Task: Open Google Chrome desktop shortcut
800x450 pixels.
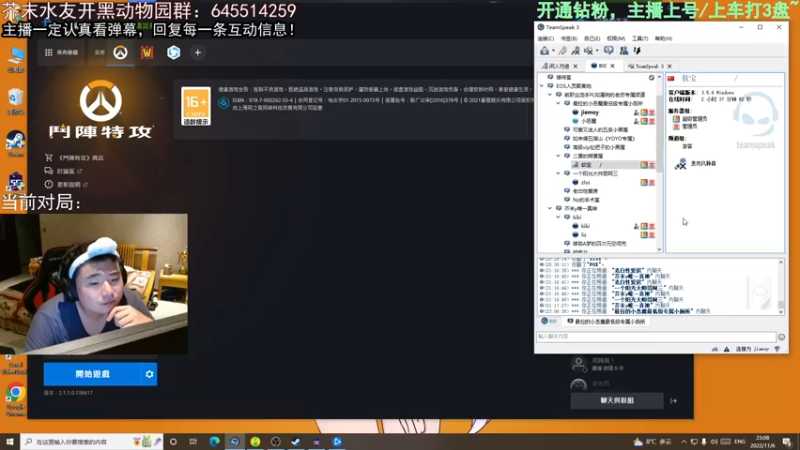Action: click(15, 399)
